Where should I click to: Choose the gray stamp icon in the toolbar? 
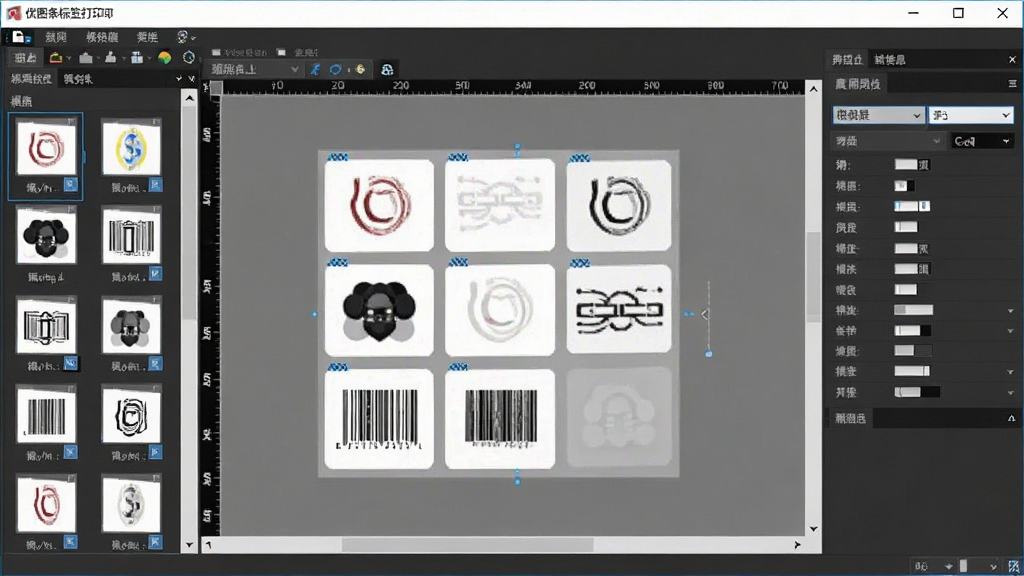click(x=110, y=58)
